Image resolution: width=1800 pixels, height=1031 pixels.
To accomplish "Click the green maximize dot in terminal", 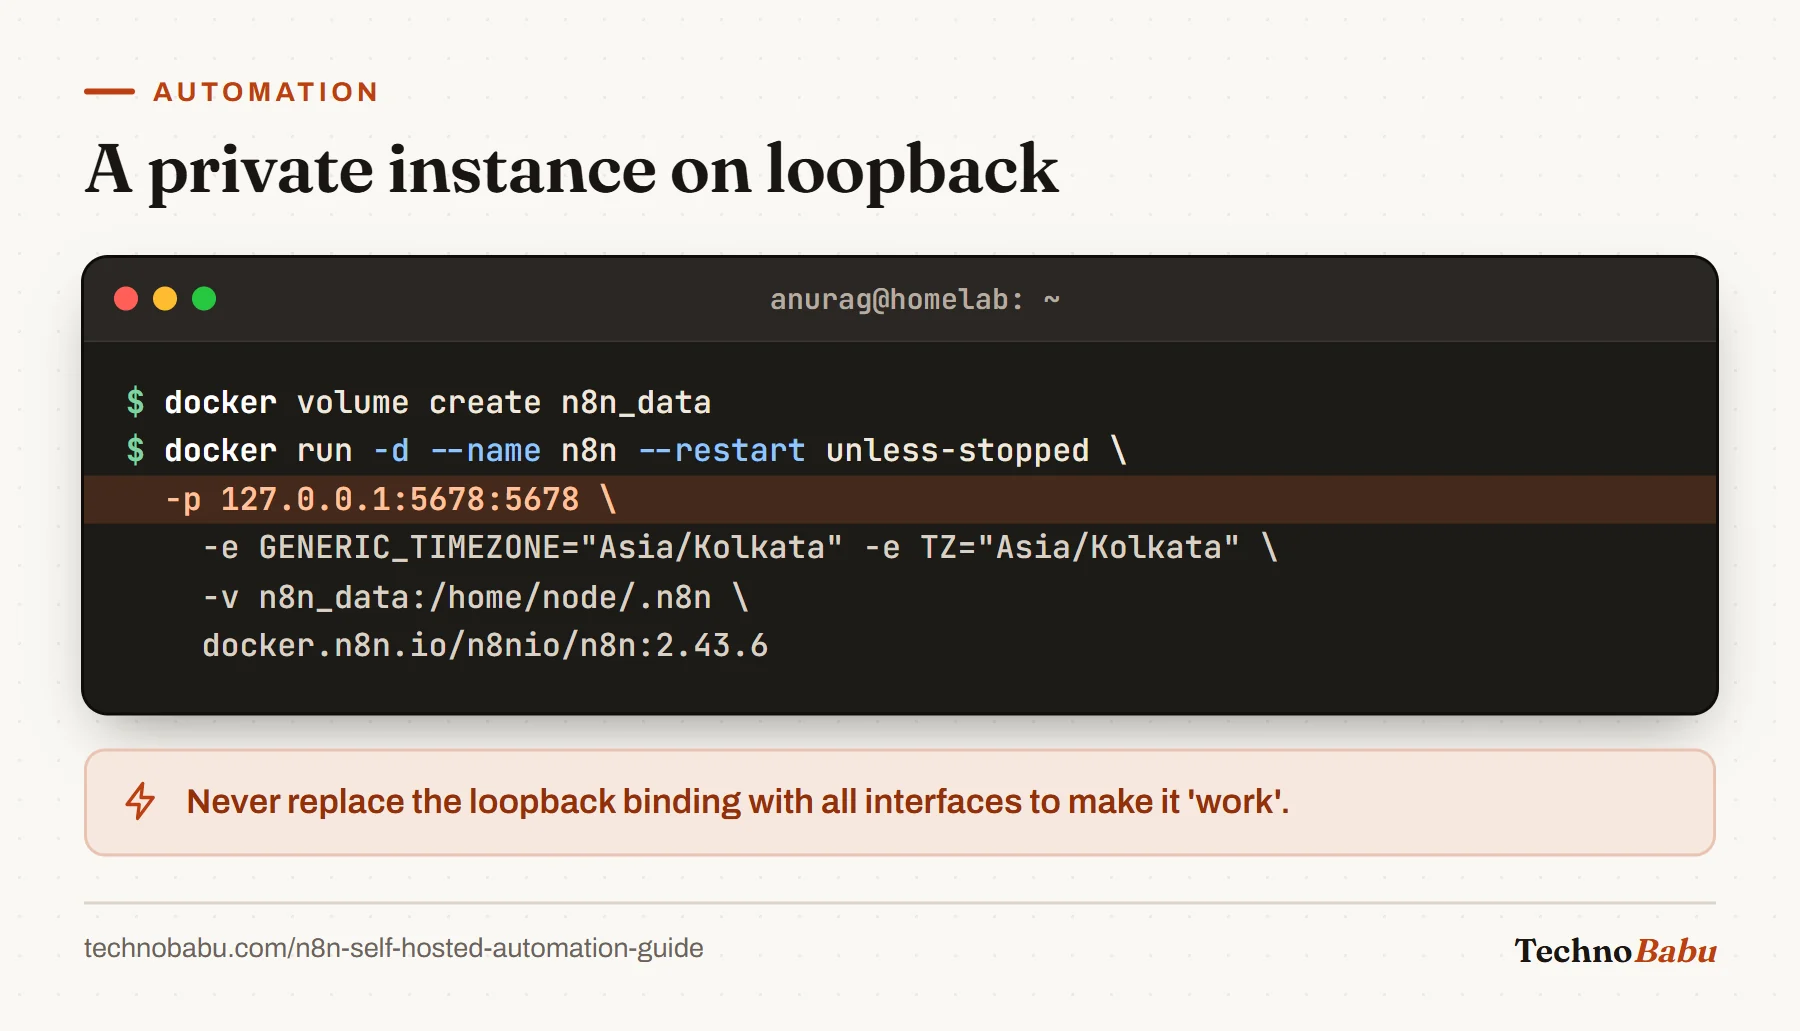I will pos(204,299).
